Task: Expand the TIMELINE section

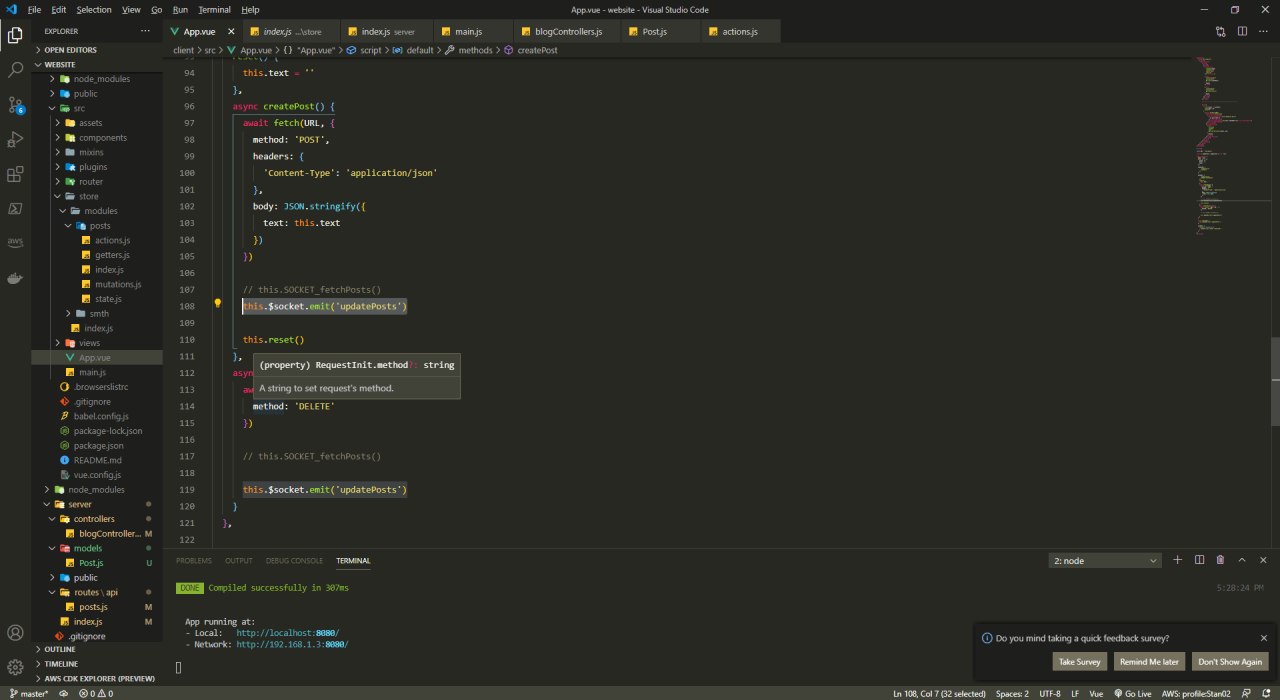Action: click(x=97, y=663)
